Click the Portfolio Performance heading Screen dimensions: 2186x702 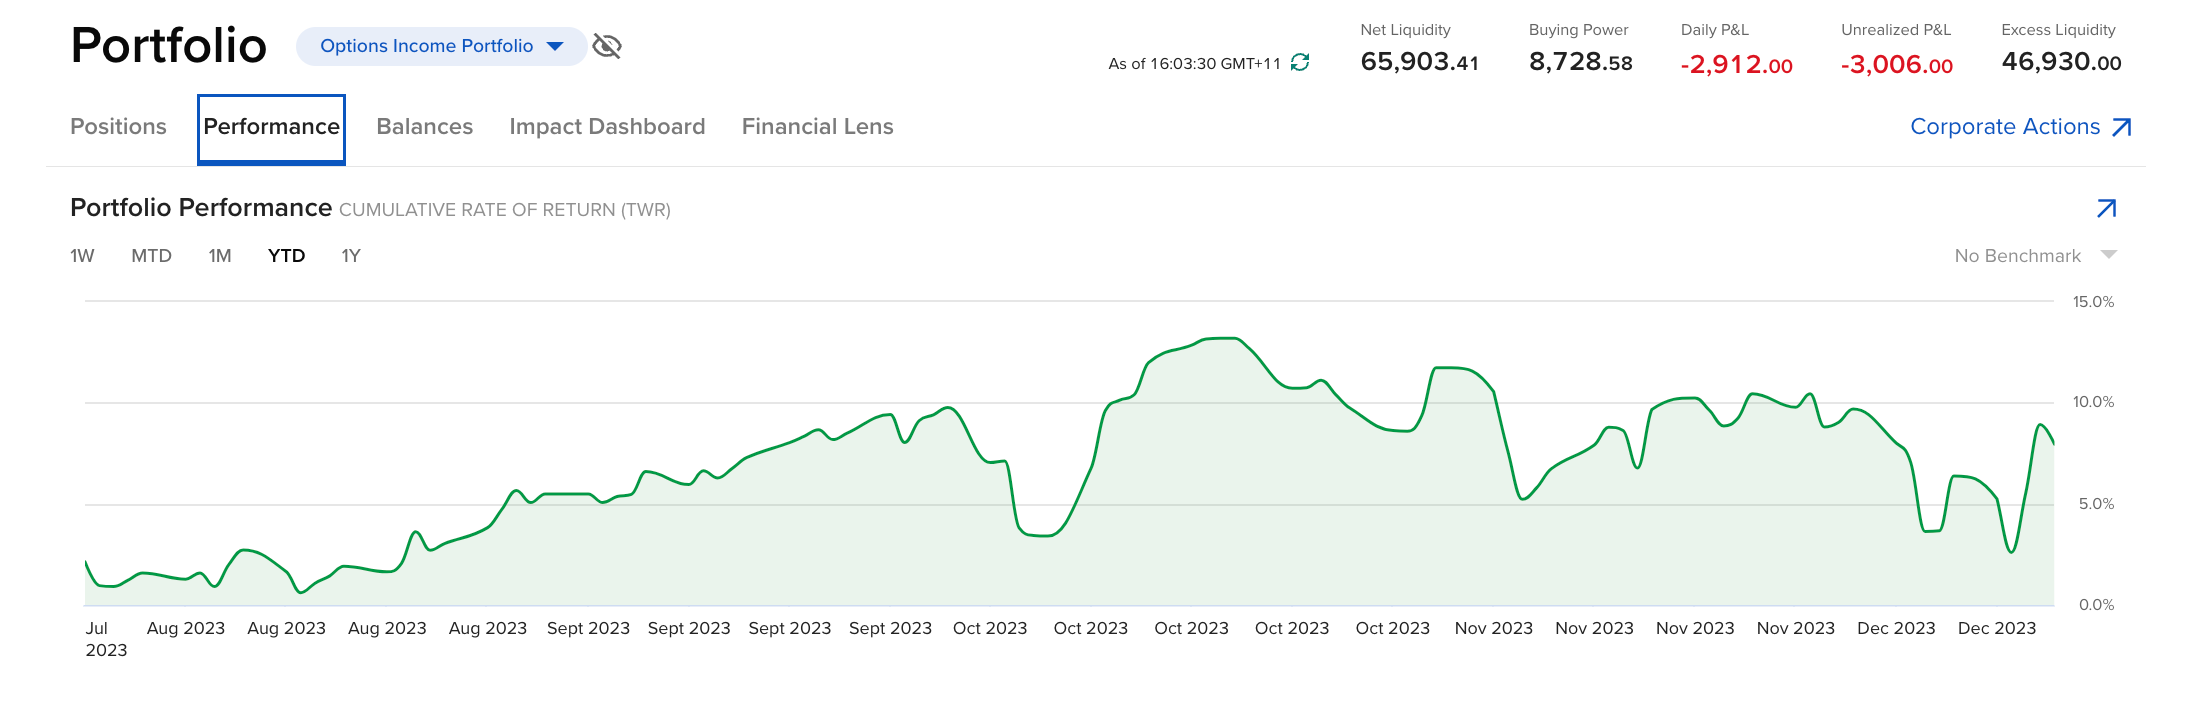coord(201,208)
